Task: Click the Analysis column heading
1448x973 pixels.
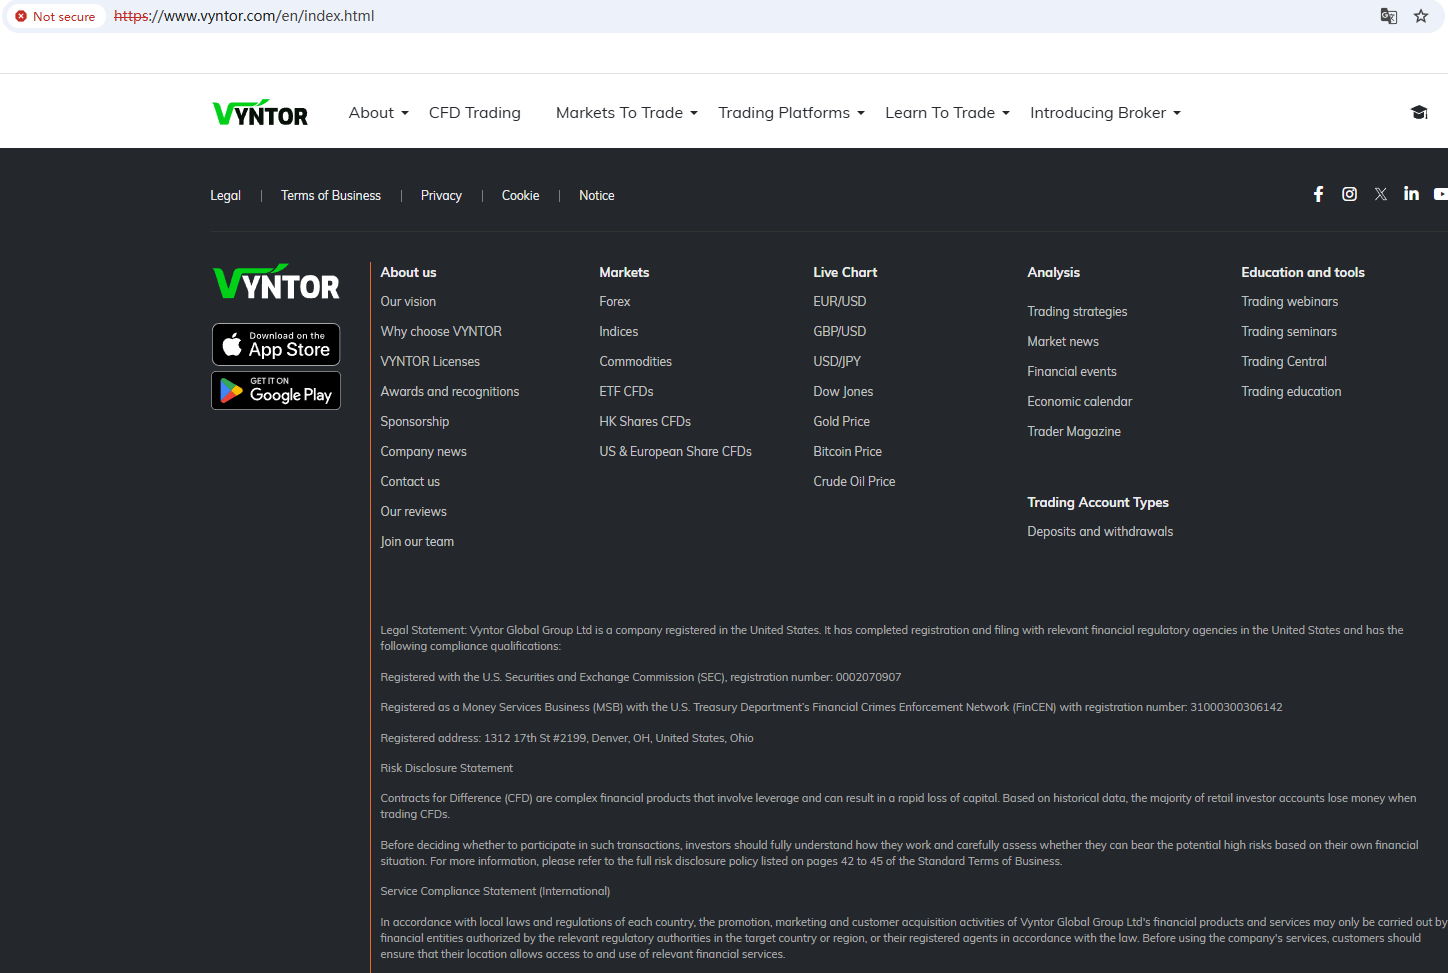Action: click(x=1054, y=273)
